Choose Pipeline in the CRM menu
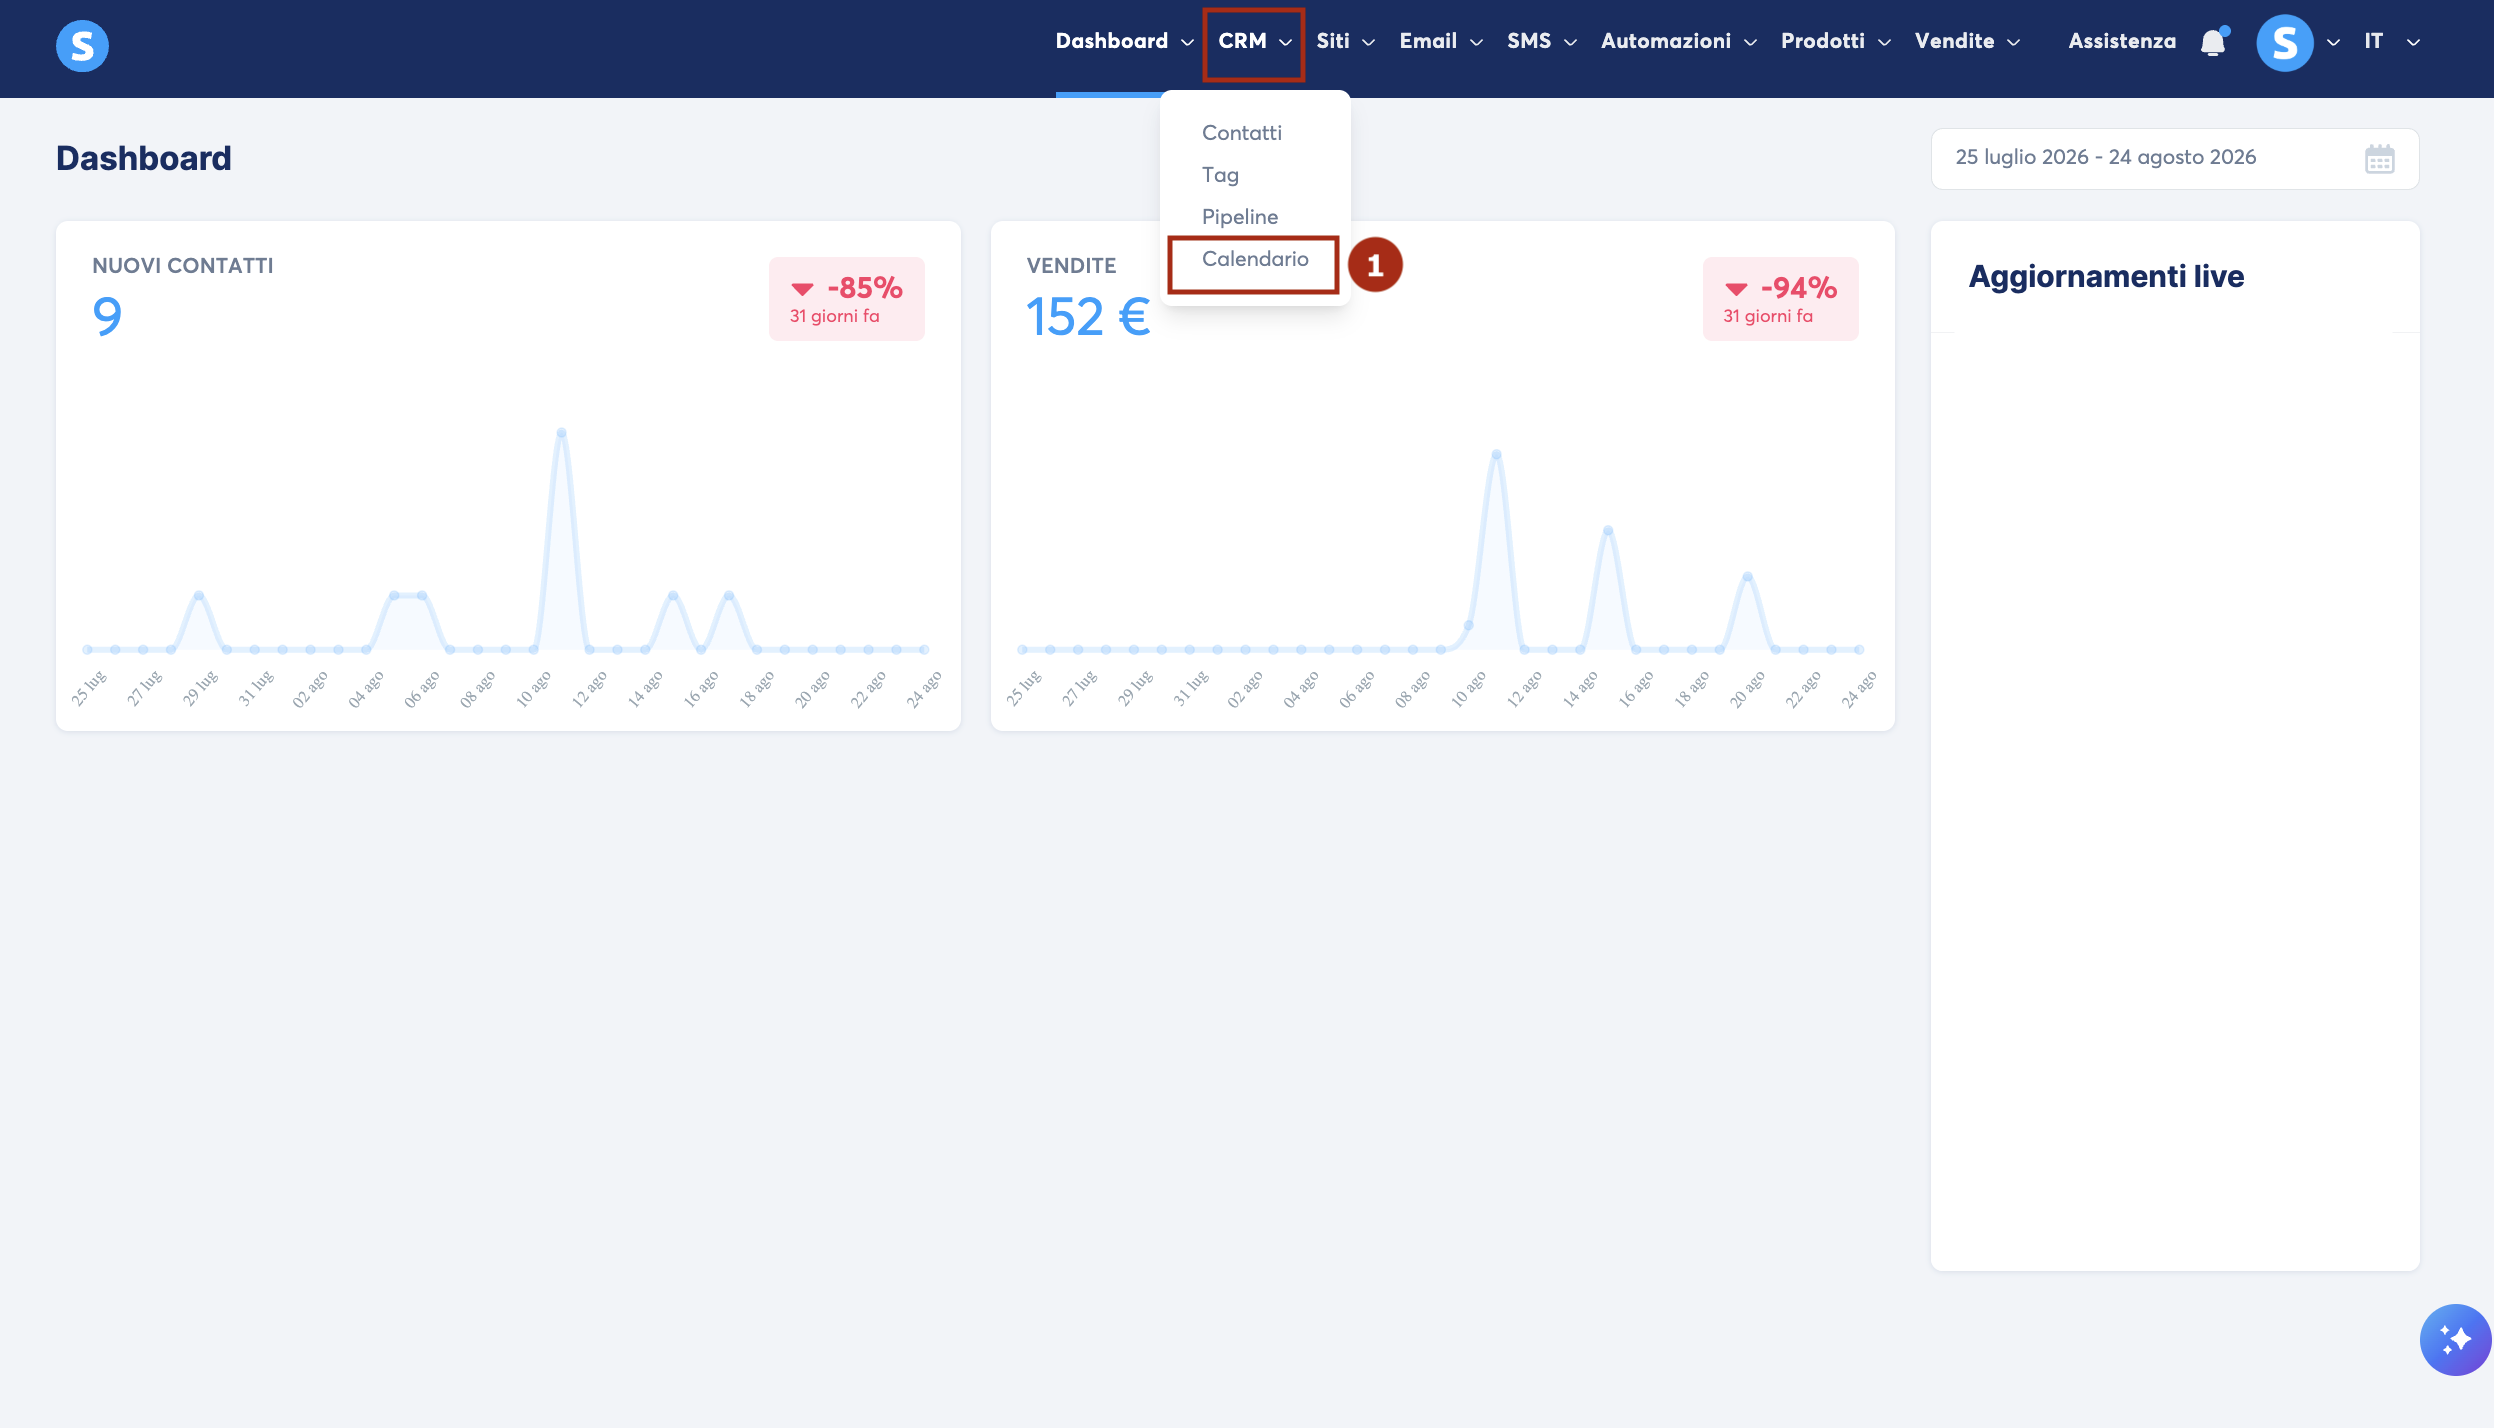This screenshot has height=1428, width=2494. pos(1239,217)
